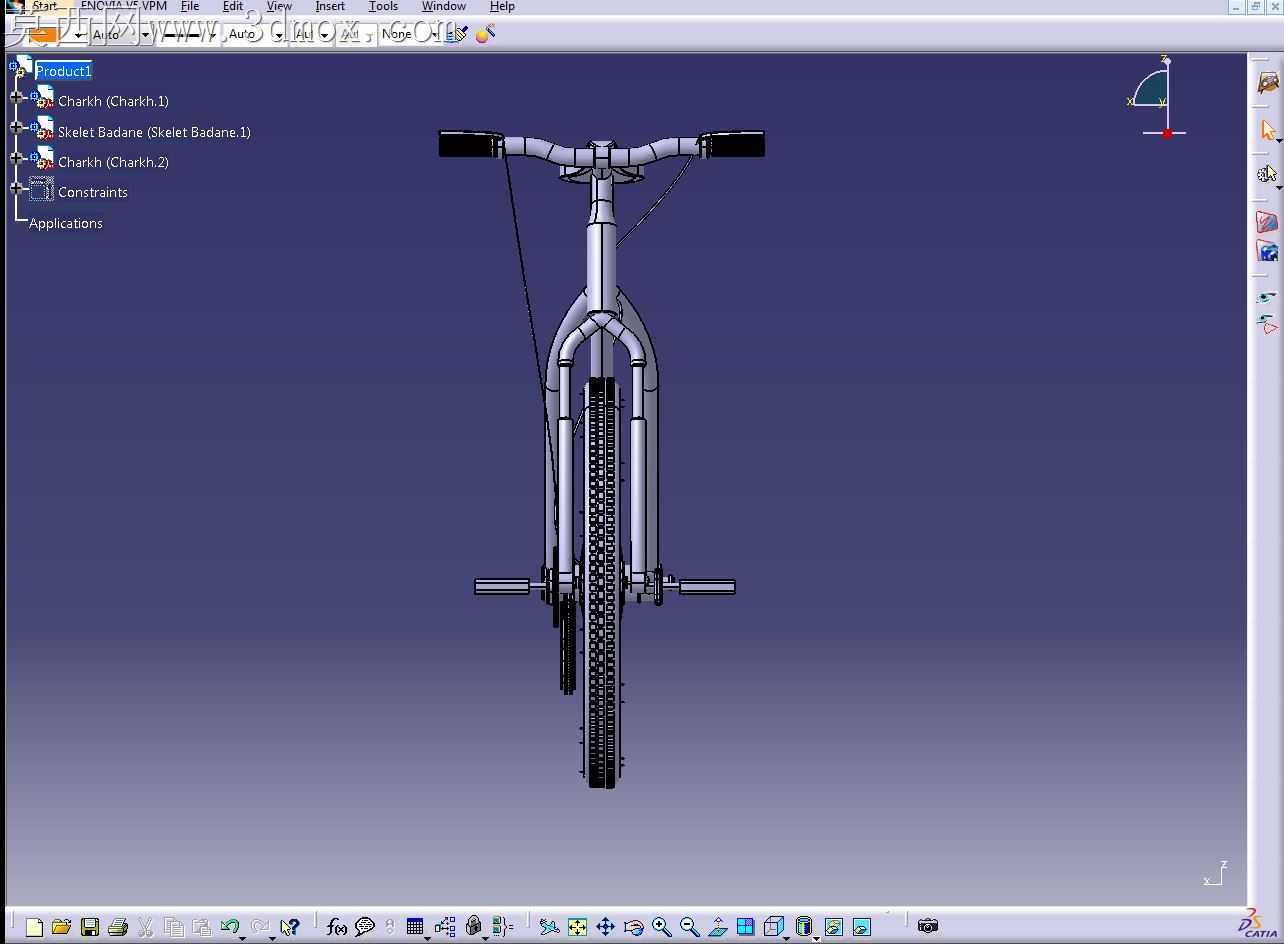Viewport: 1284px width, 944px height.
Task: Click the top workbench icon in right toolbar
Action: pos(1267,82)
